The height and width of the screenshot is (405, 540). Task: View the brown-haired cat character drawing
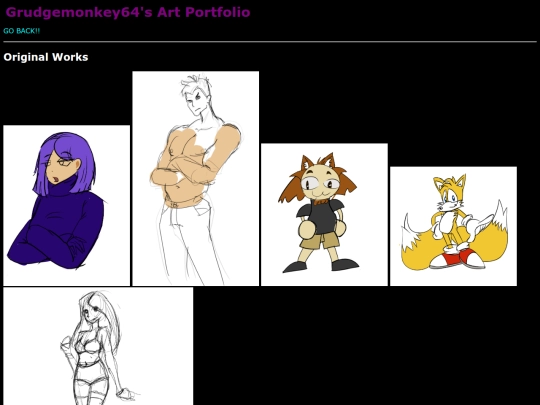coord(324,215)
